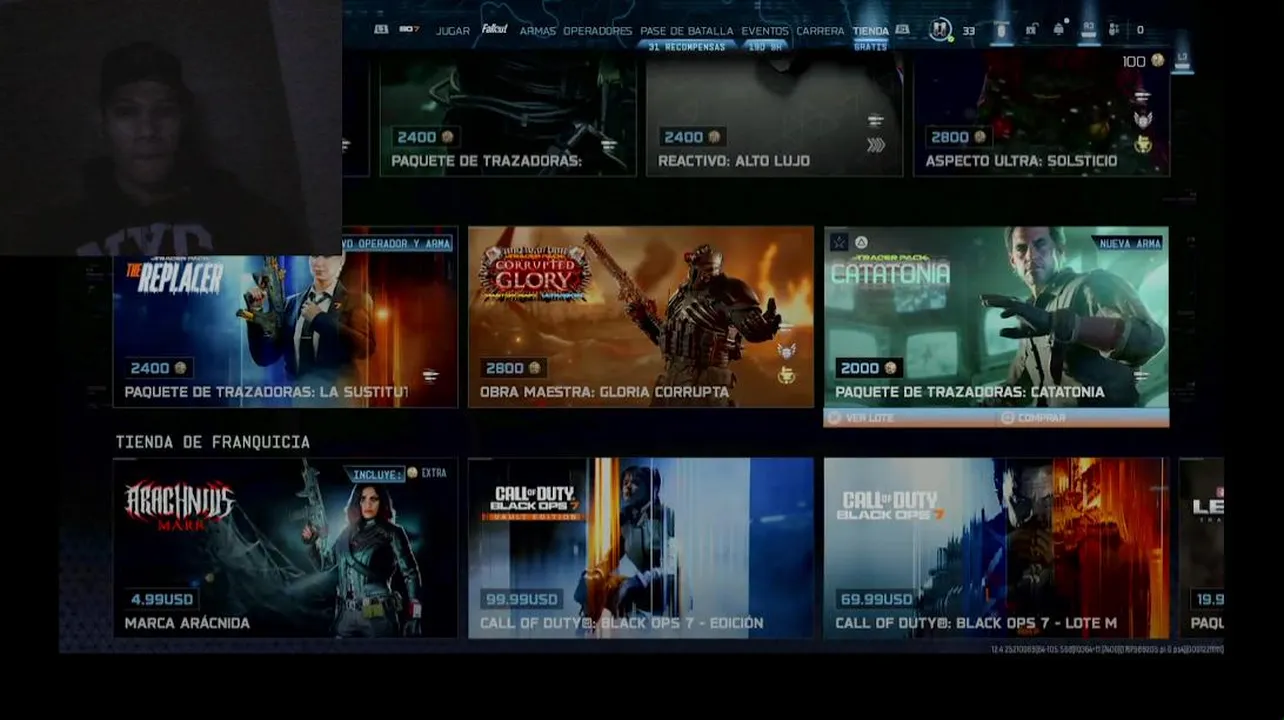
Task: Open the player profile emblem icon
Action: point(940,30)
